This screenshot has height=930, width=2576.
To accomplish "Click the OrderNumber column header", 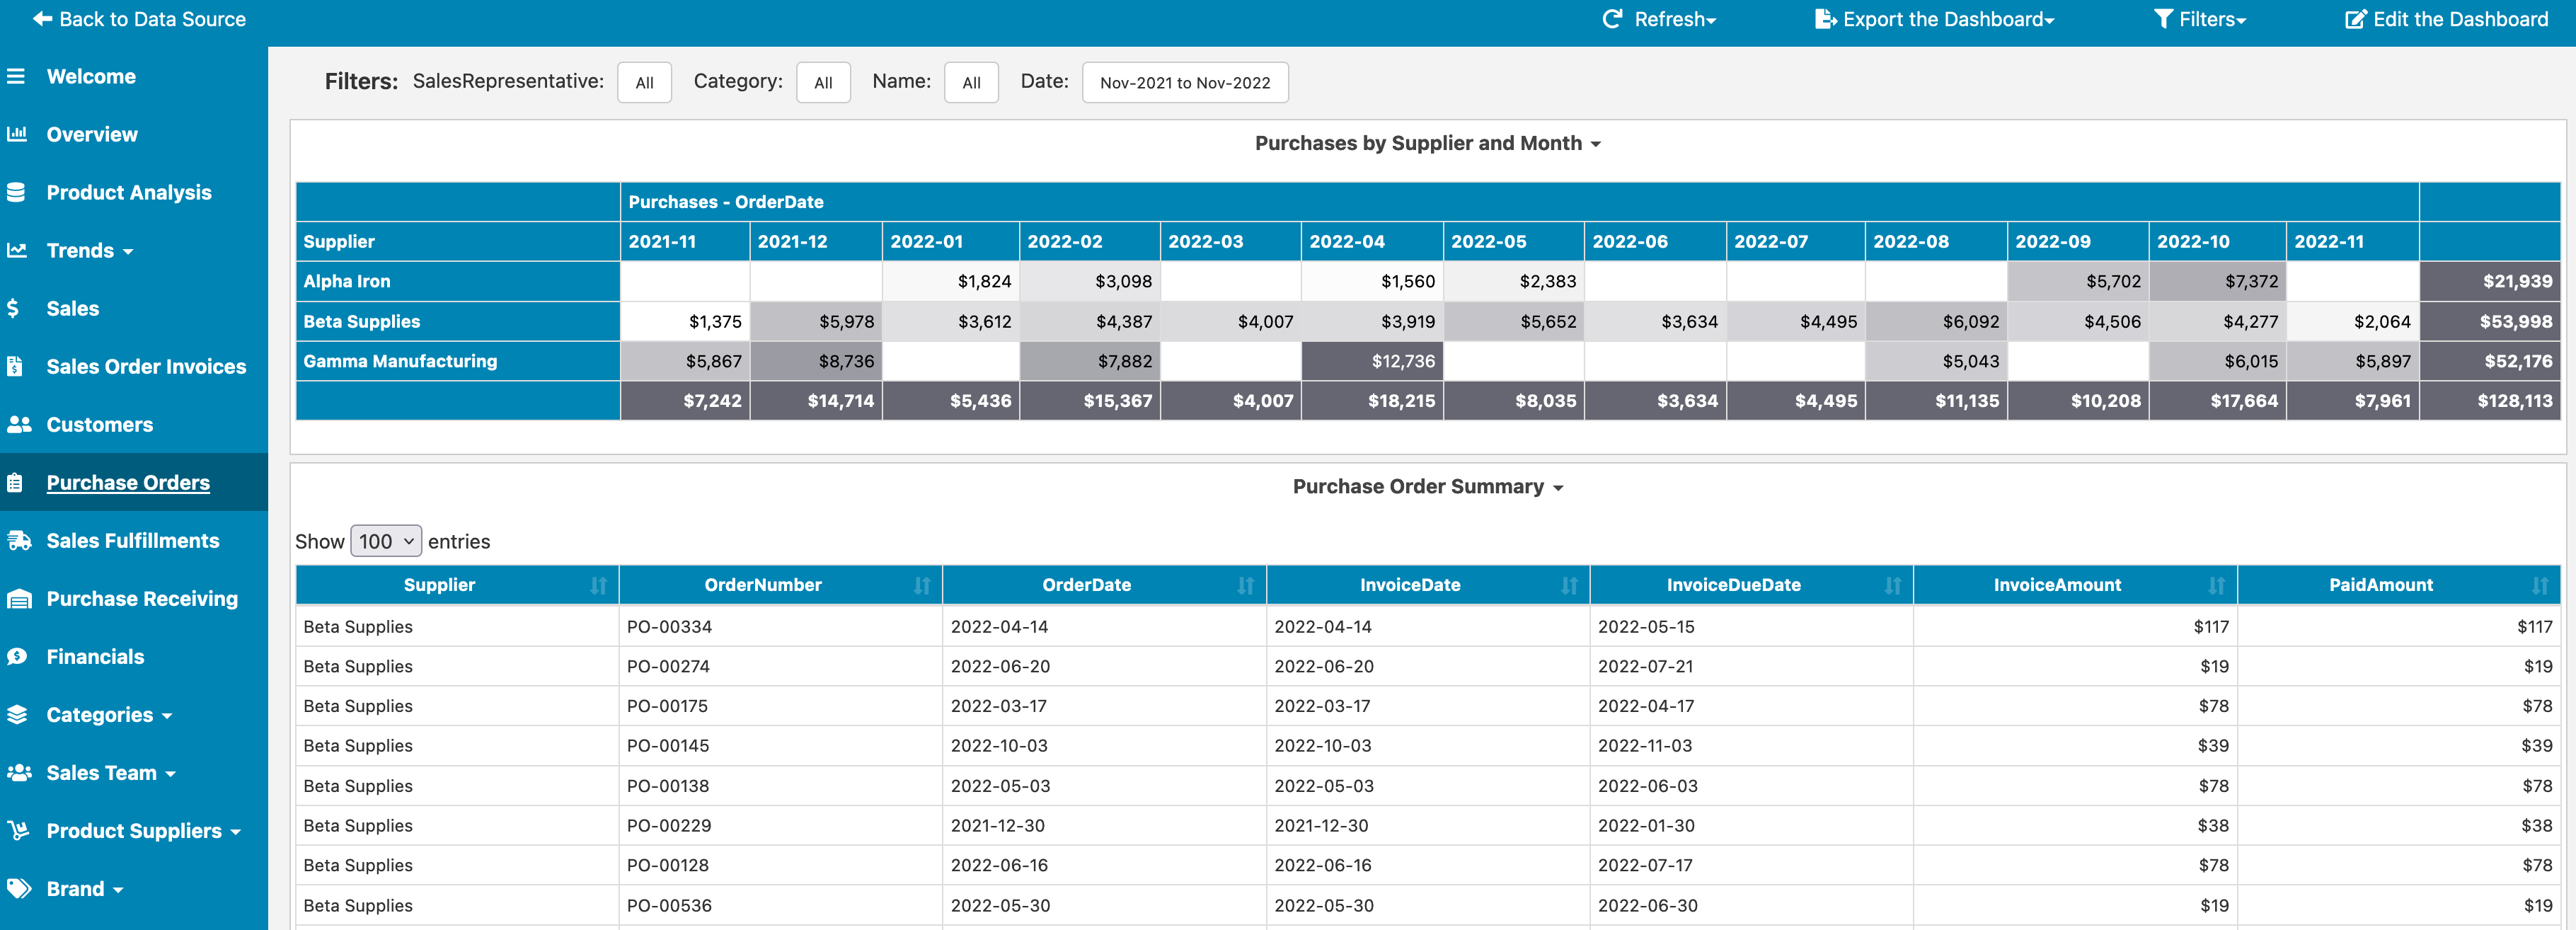I will tap(780, 585).
